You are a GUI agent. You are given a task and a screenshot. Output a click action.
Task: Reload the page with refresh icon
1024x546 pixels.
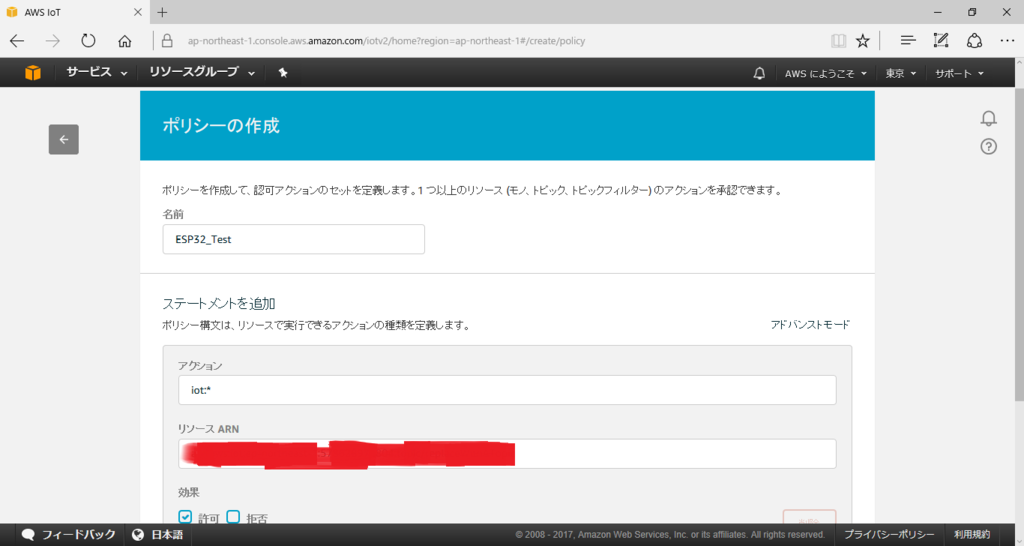[88, 40]
